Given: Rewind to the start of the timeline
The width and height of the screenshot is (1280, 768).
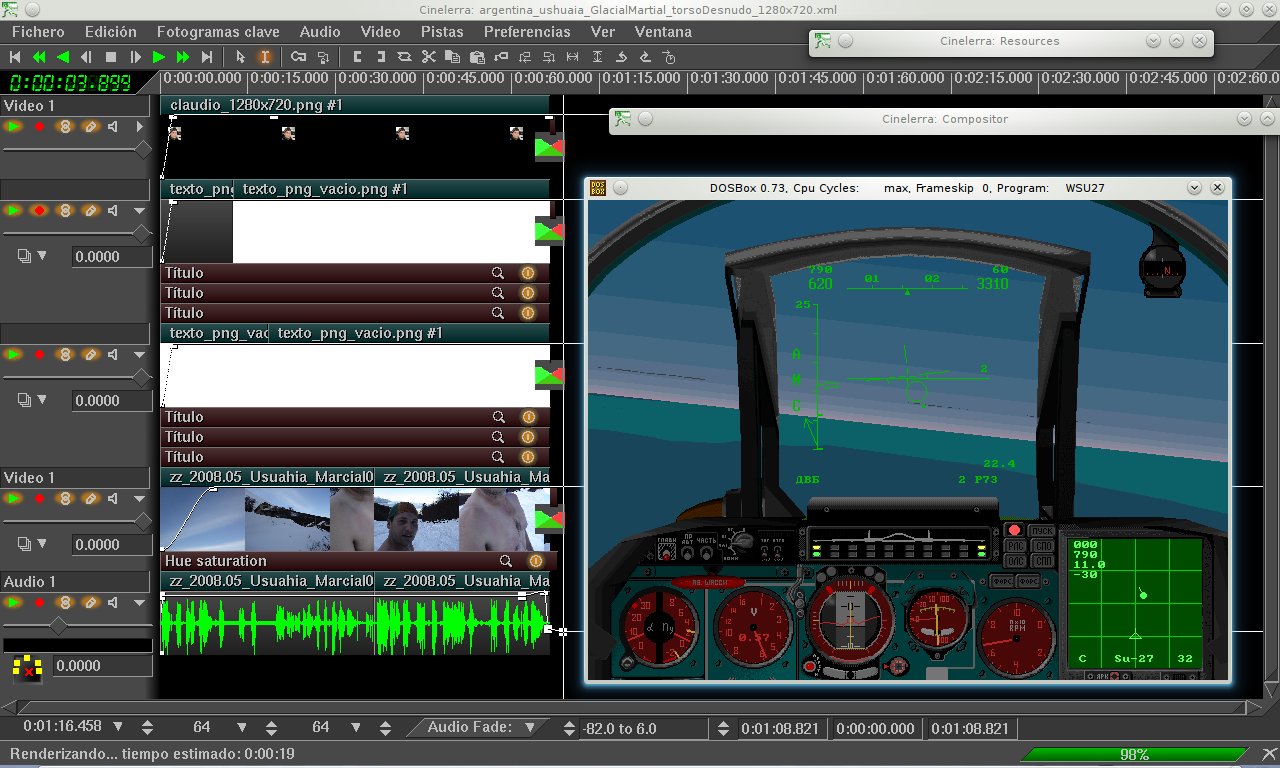Looking at the screenshot, I should (15, 57).
